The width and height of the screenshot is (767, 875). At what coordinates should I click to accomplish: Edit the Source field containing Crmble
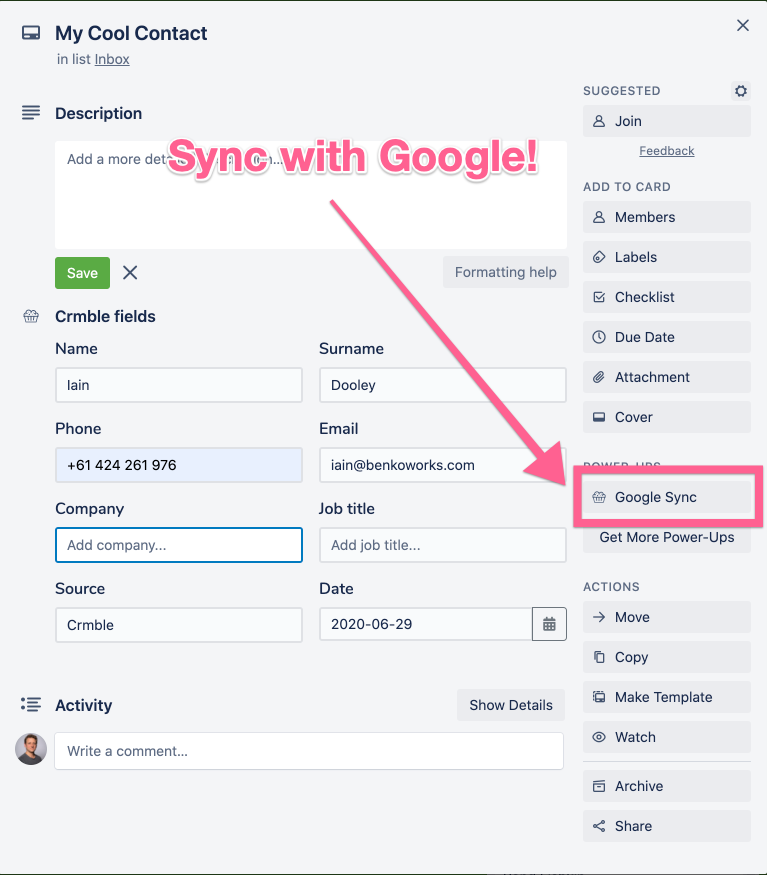(x=179, y=625)
